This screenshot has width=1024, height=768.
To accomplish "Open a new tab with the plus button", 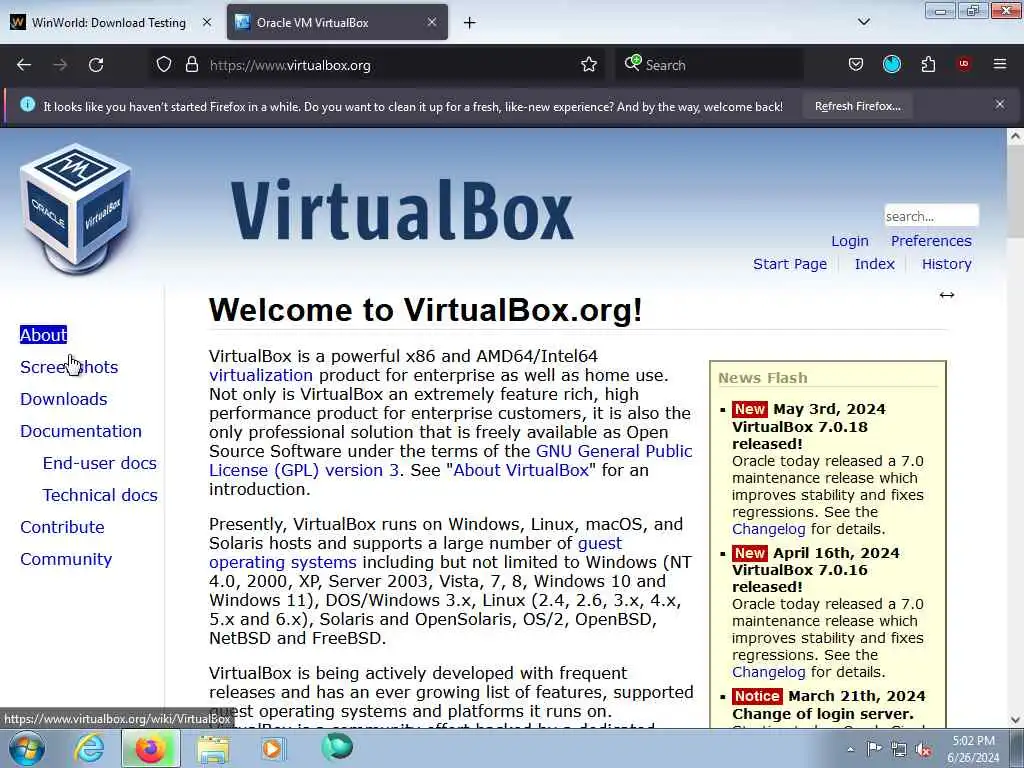I will pyautogui.click(x=470, y=23).
